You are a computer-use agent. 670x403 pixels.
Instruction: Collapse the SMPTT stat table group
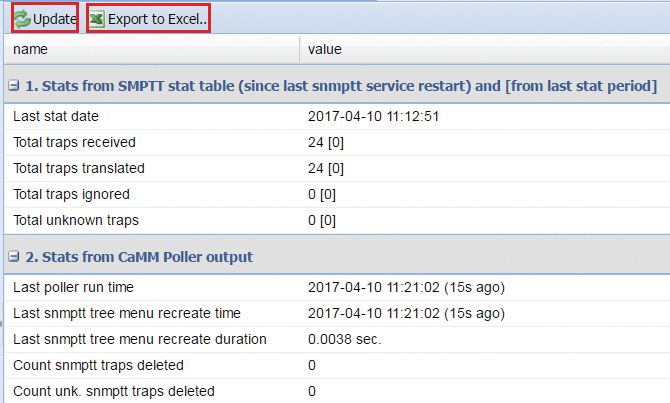[x=14, y=86]
